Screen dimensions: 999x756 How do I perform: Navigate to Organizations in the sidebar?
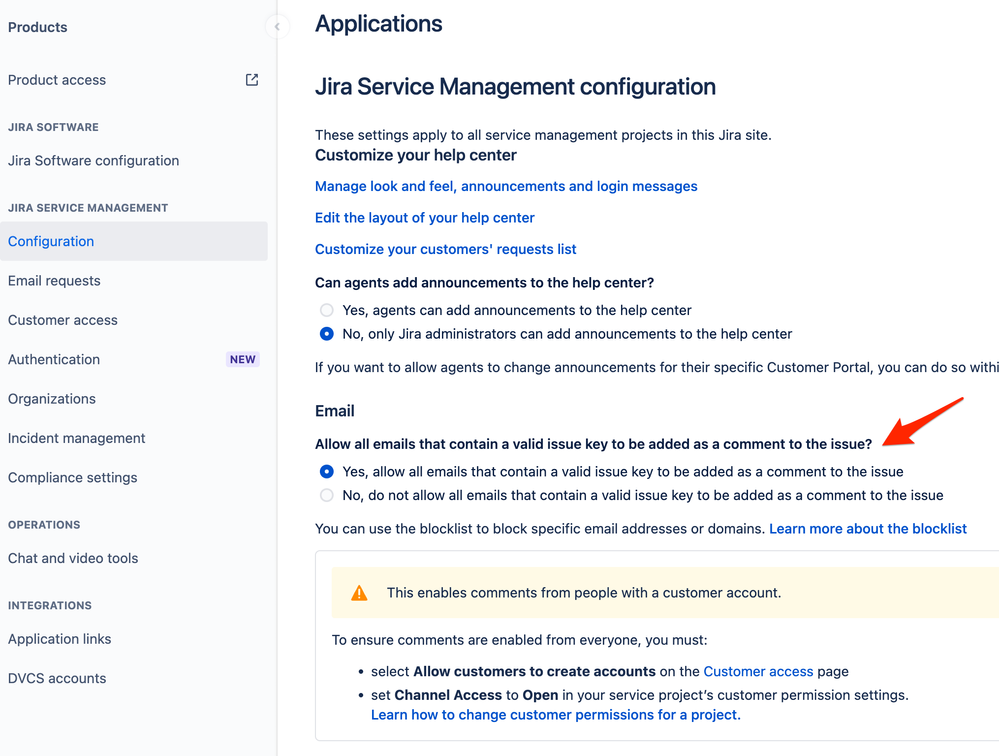52,399
